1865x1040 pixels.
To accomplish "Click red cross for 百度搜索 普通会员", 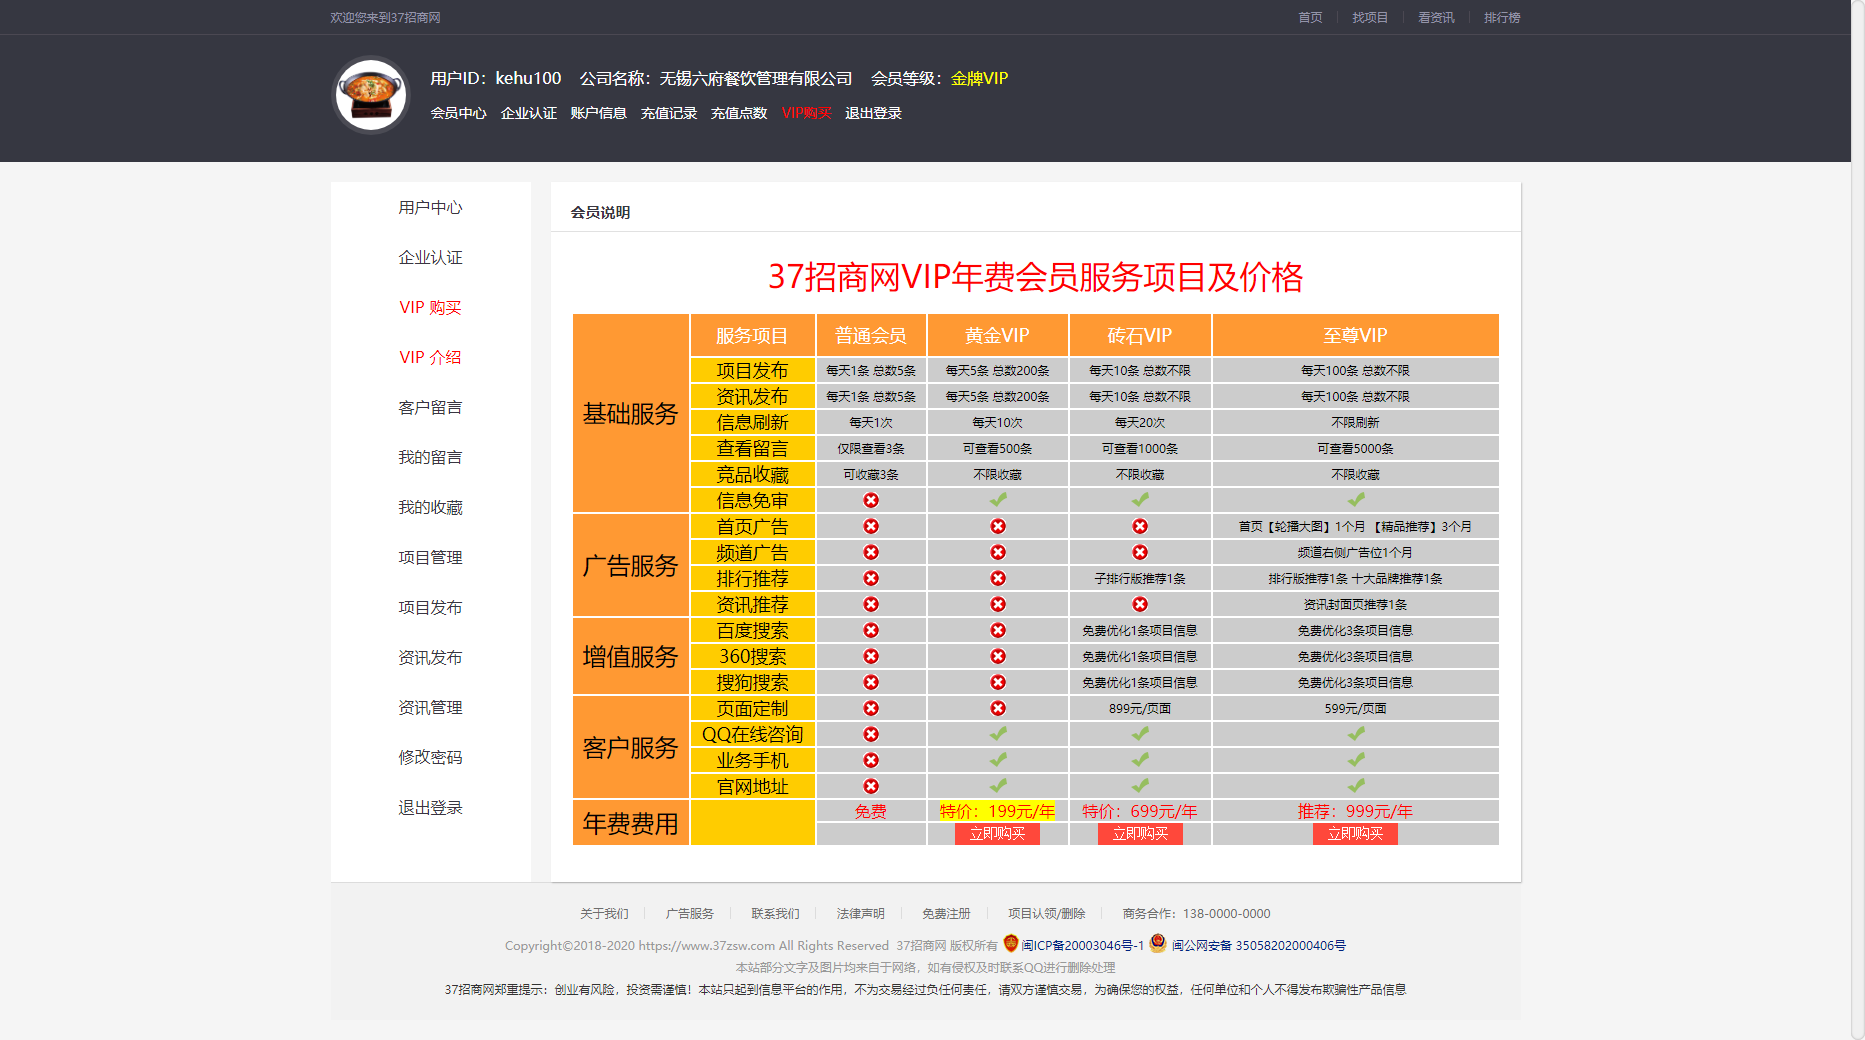I will coord(871,630).
